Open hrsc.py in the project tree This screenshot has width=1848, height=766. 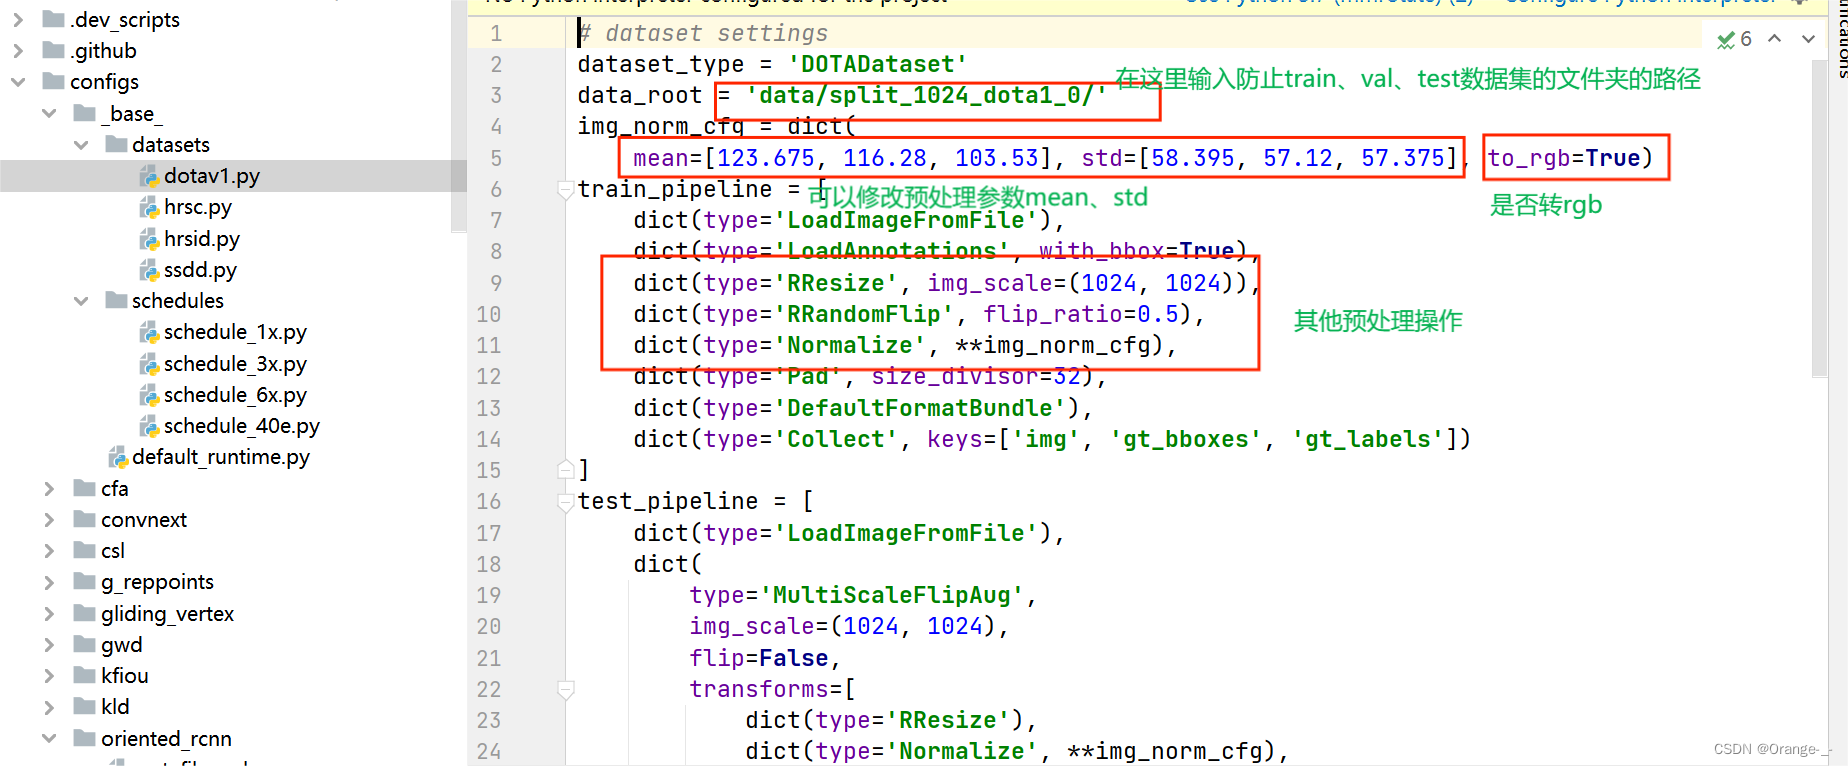point(198,207)
